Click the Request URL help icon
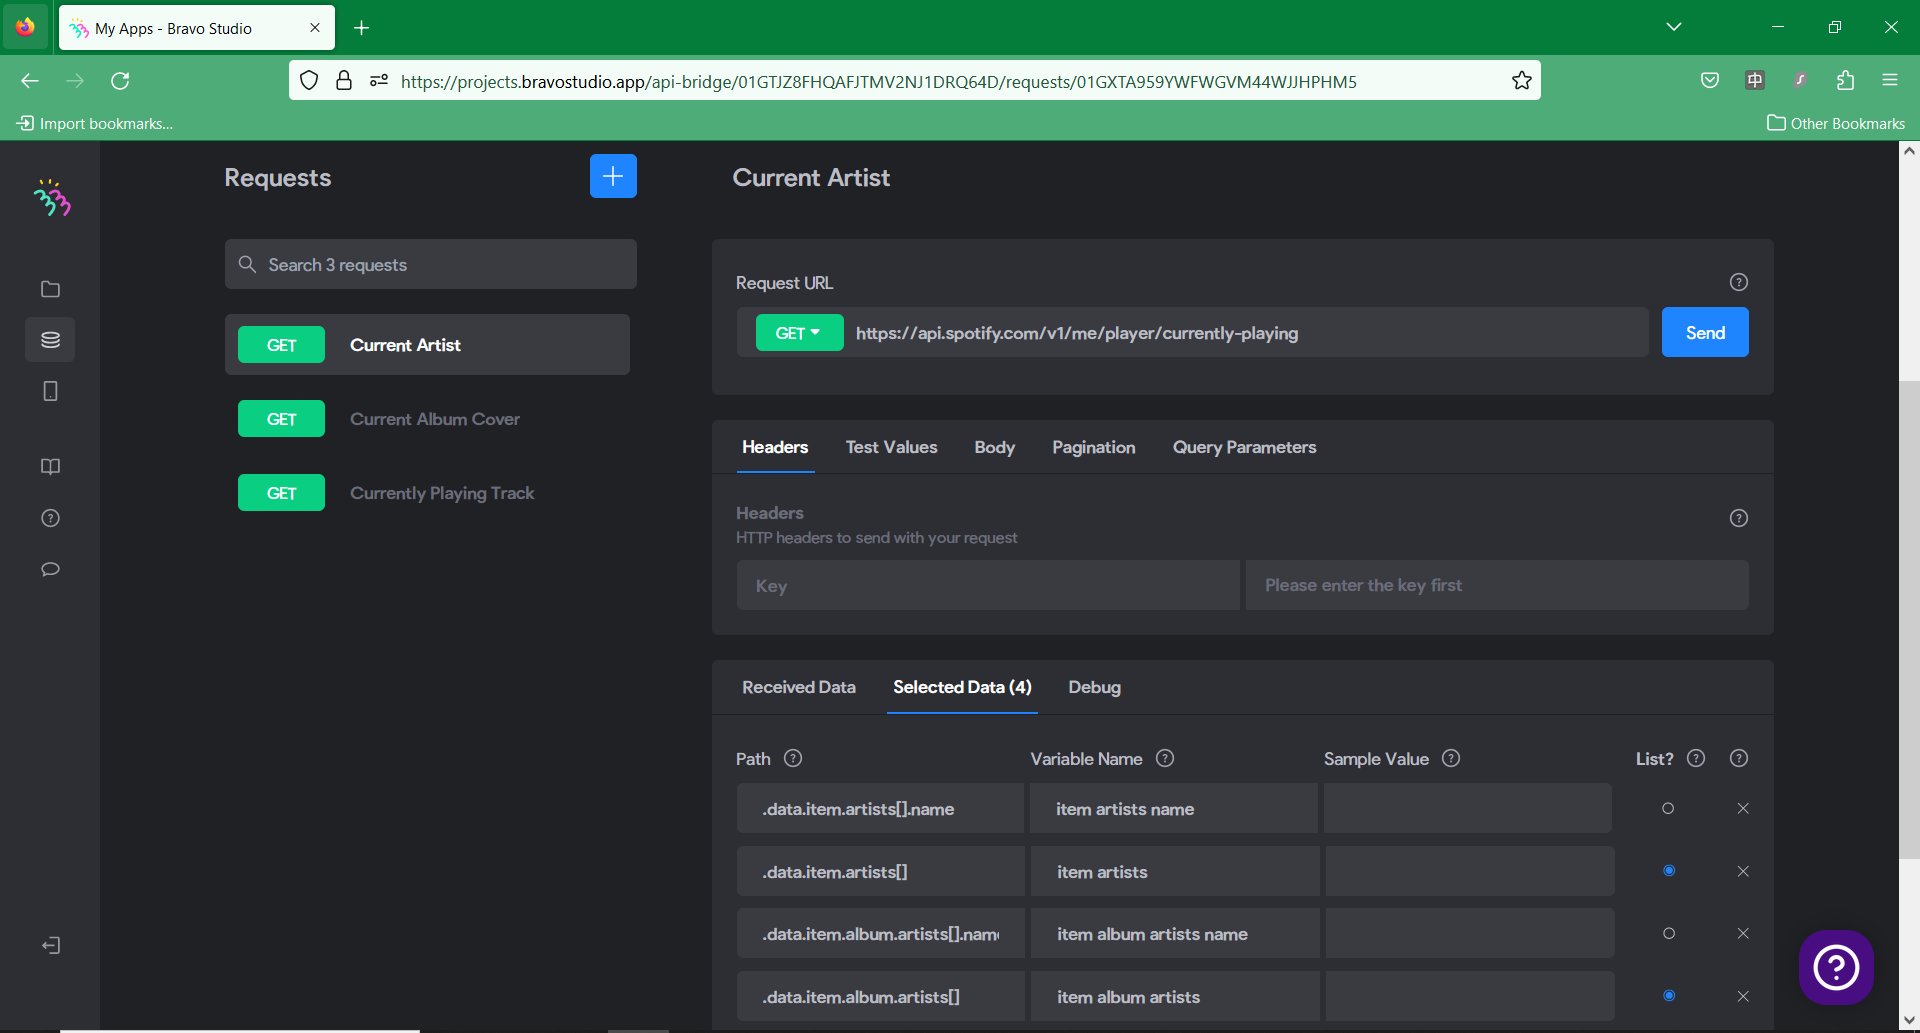The height and width of the screenshot is (1033, 1920). tap(1739, 282)
